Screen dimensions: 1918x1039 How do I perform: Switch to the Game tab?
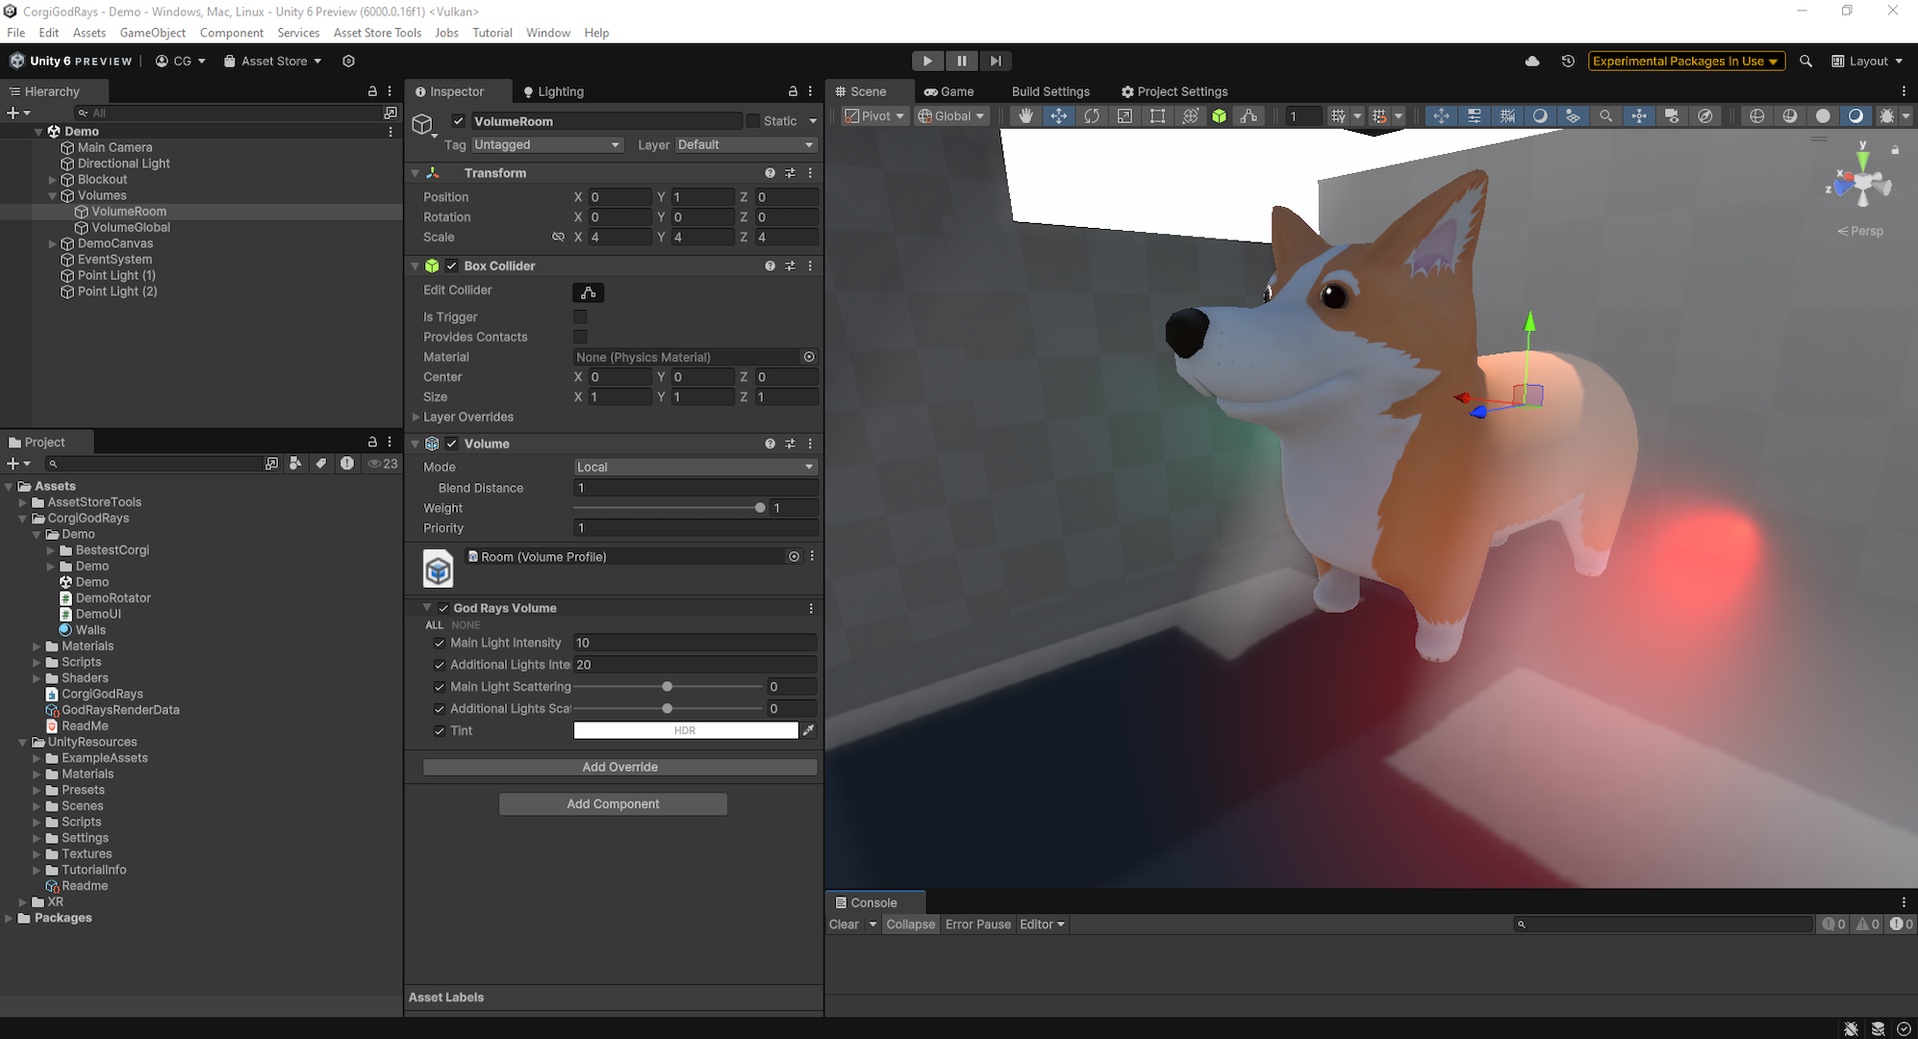pos(948,91)
